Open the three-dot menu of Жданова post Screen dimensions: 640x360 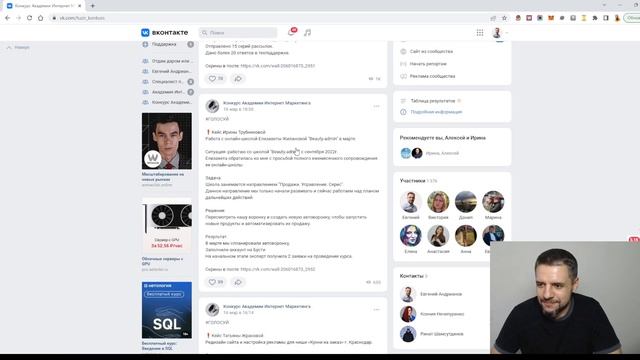click(376, 309)
